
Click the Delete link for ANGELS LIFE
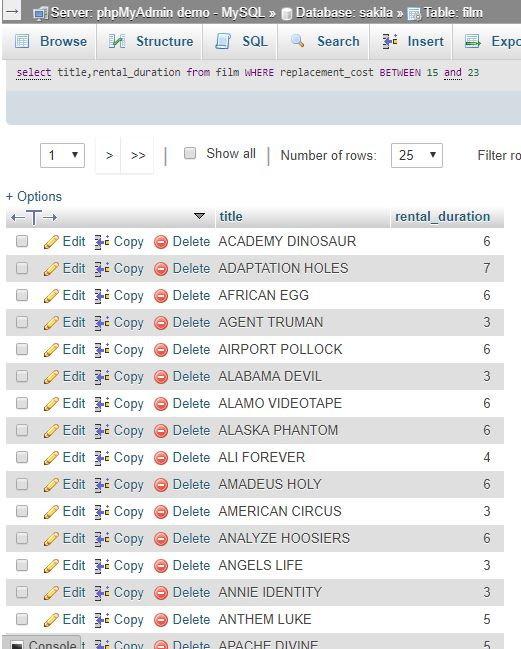click(x=191, y=565)
